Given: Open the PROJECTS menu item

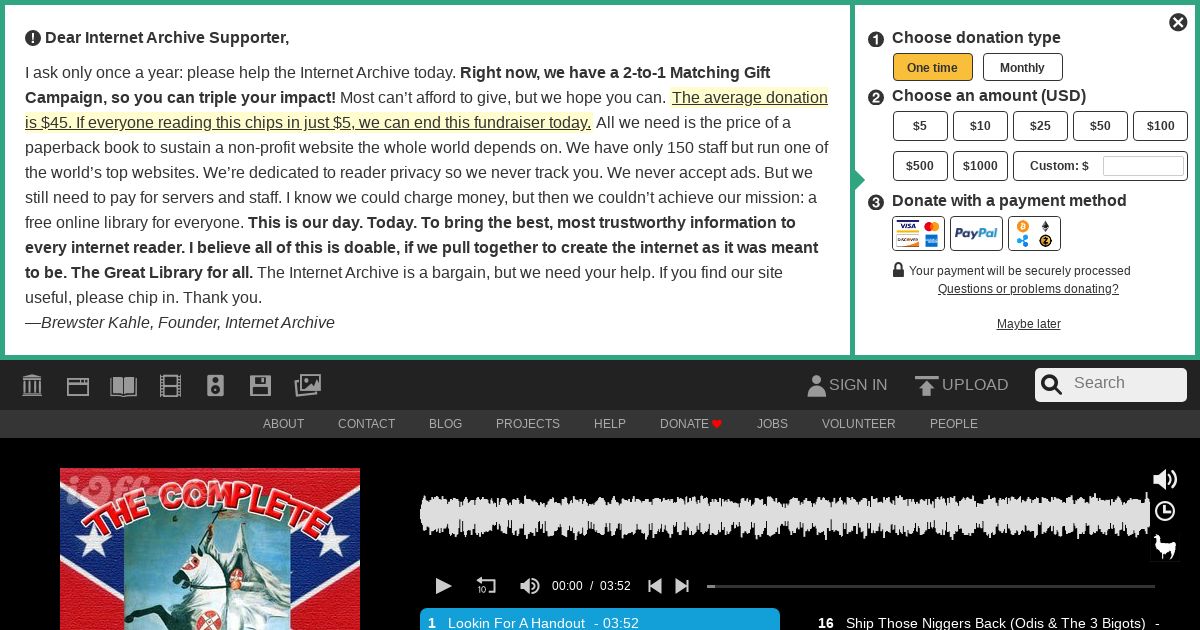Looking at the screenshot, I should click(528, 424).
